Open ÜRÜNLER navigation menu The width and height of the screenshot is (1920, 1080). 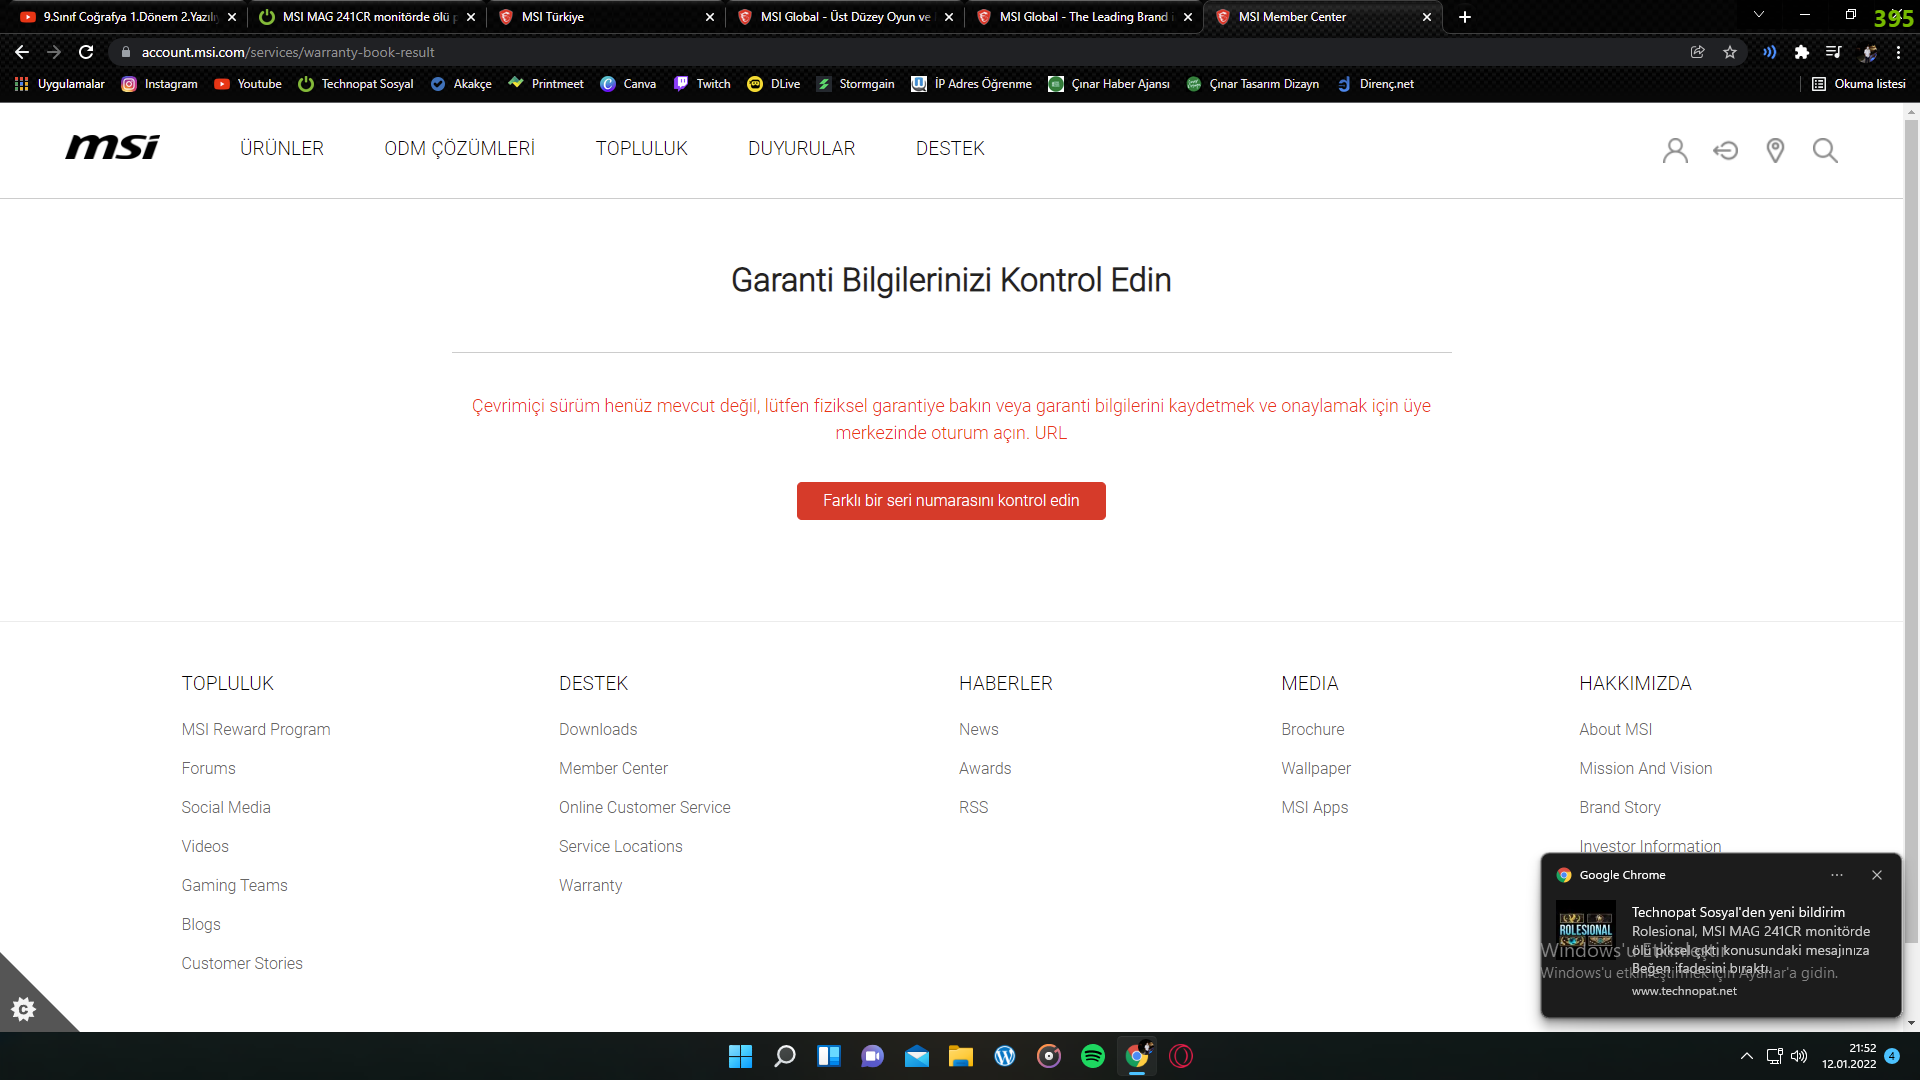281,148
